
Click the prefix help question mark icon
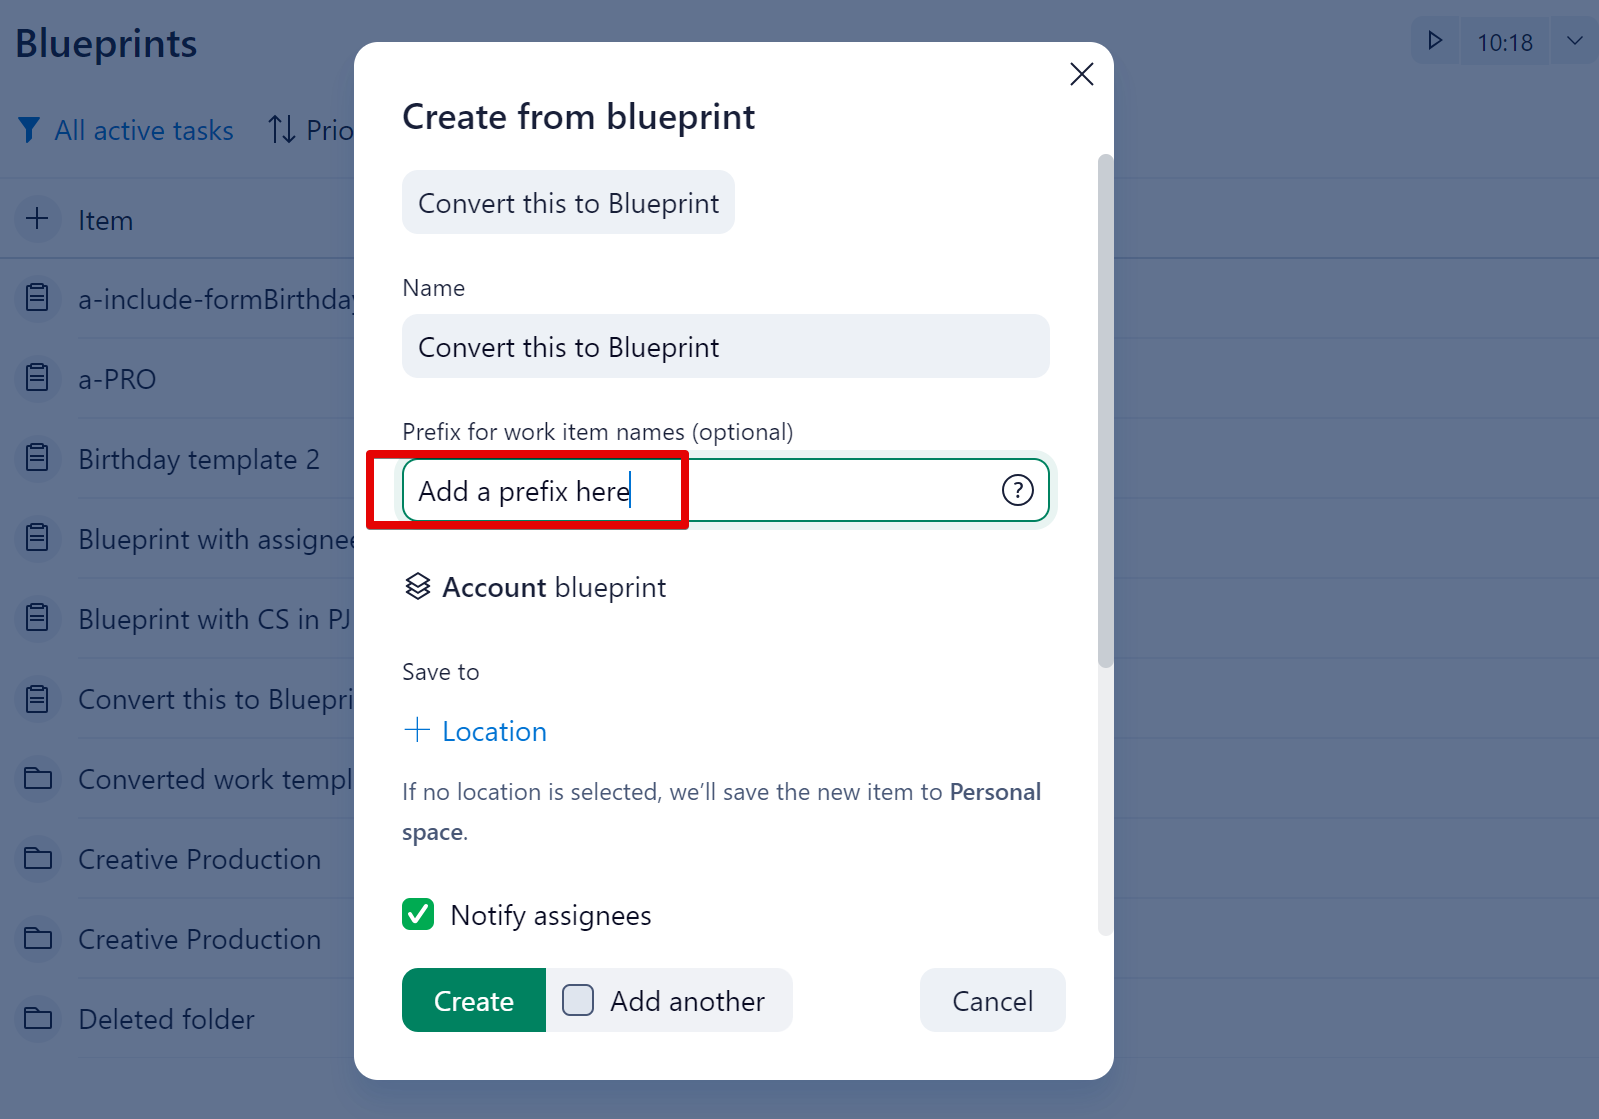[x=1017, y=490]
